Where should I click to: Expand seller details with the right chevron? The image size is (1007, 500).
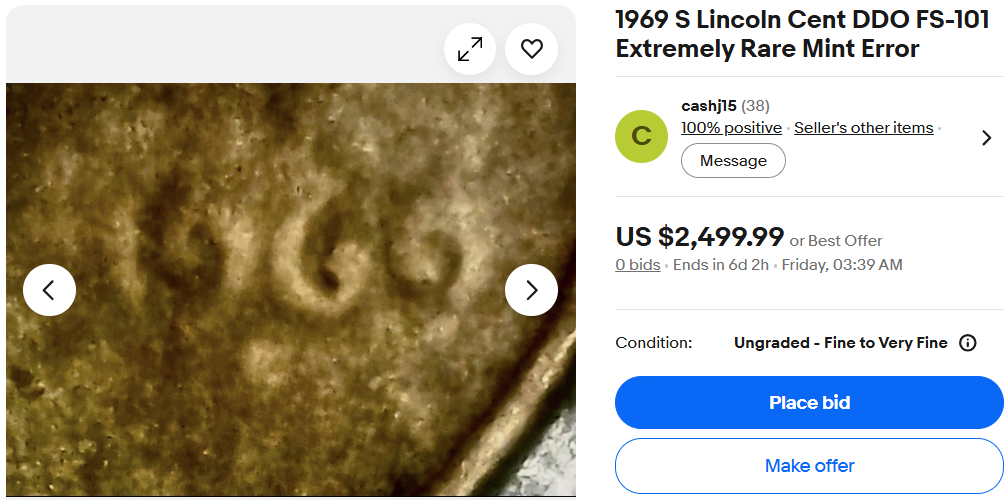point(986,137)
